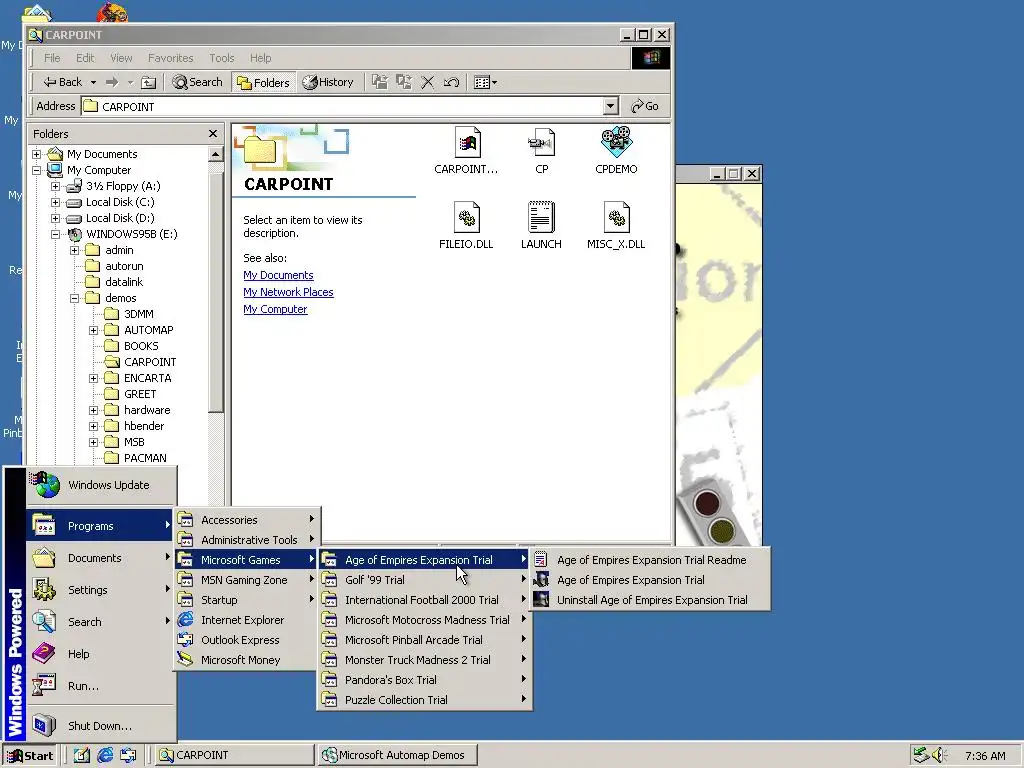Launch Outlook Express from Programs menu
This screenshot has height=768, width=1024.
(x=247, y=640)
